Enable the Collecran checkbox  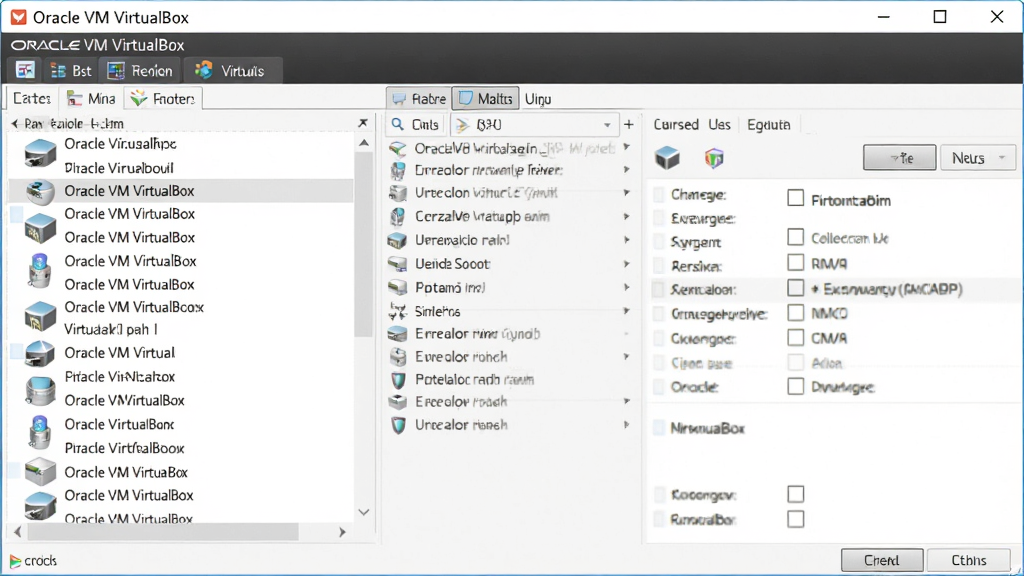[x=795, y=236]
